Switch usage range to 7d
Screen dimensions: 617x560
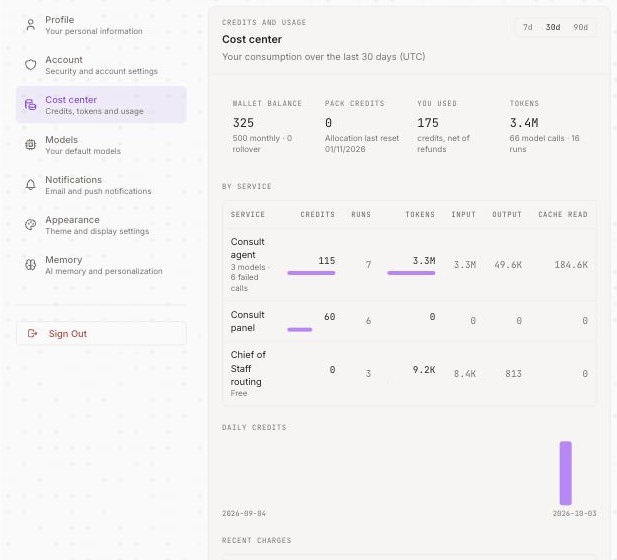coord(528,27)
